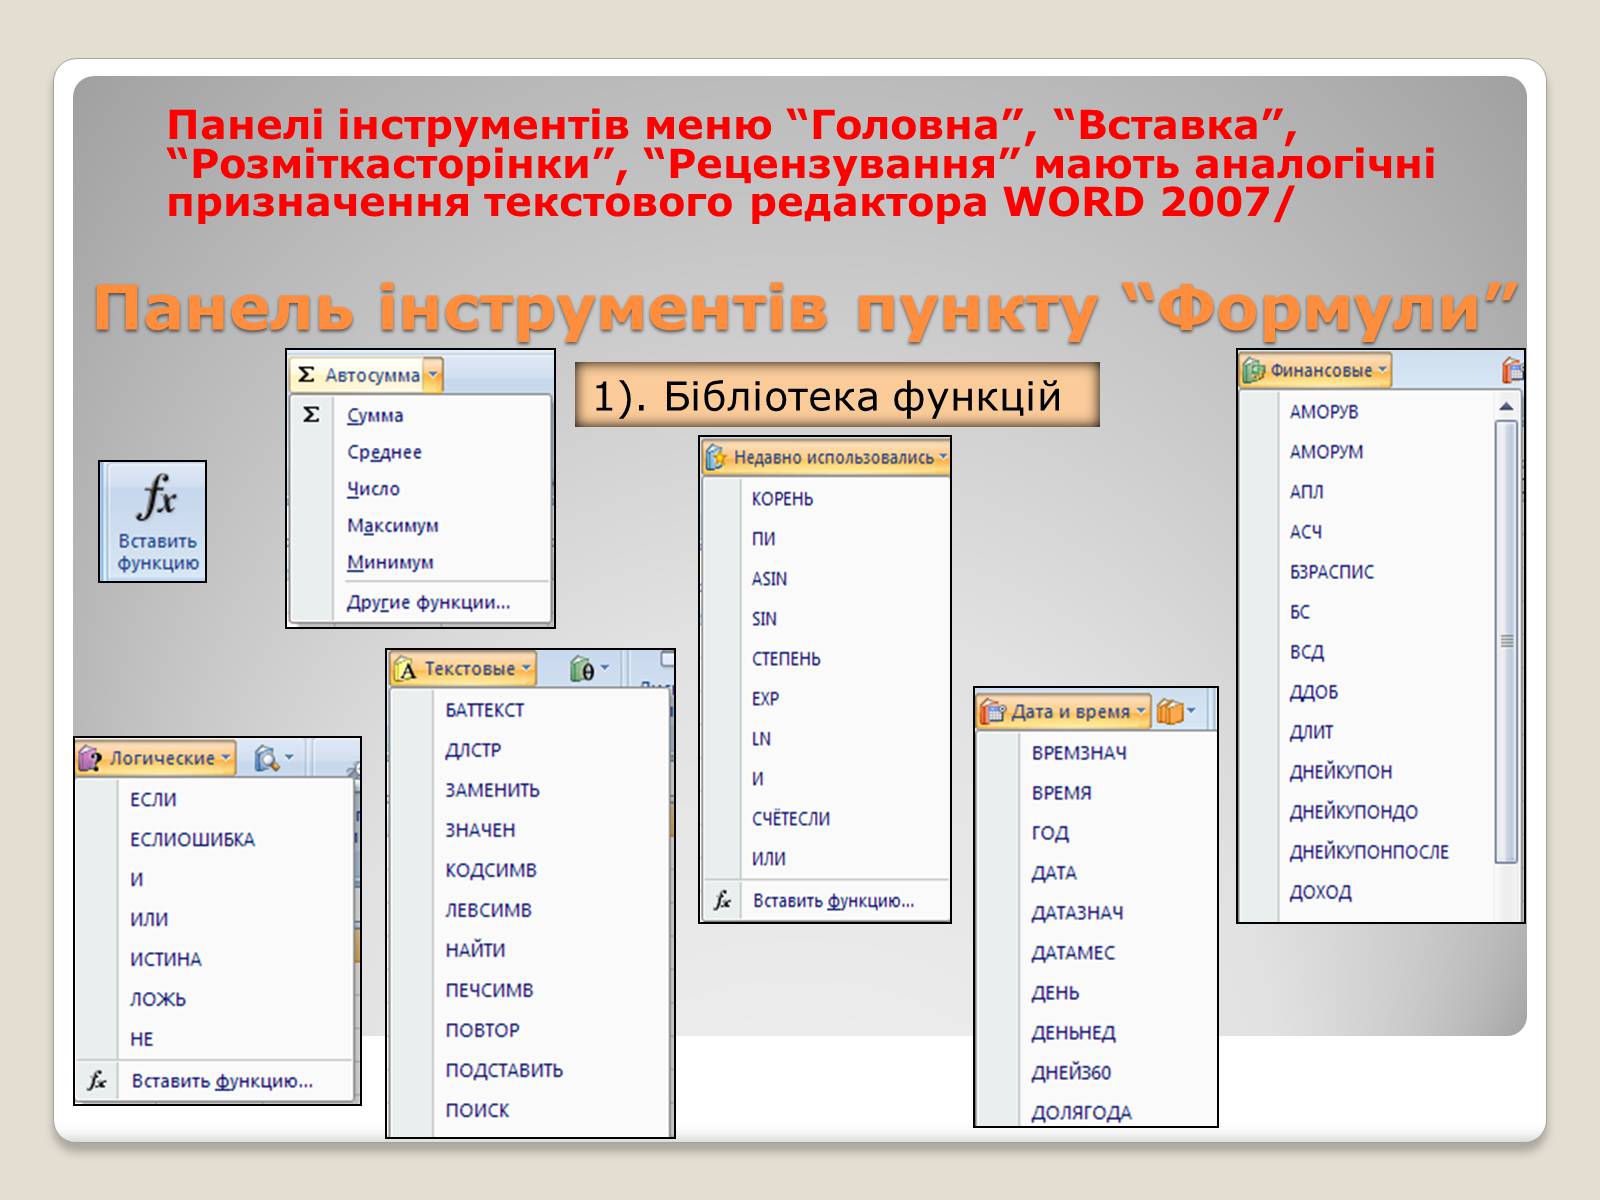This screenshot has width=1600, height=1200.
Task: Select ЗАМЕНИТЬ text function
Action: point(492,790)
